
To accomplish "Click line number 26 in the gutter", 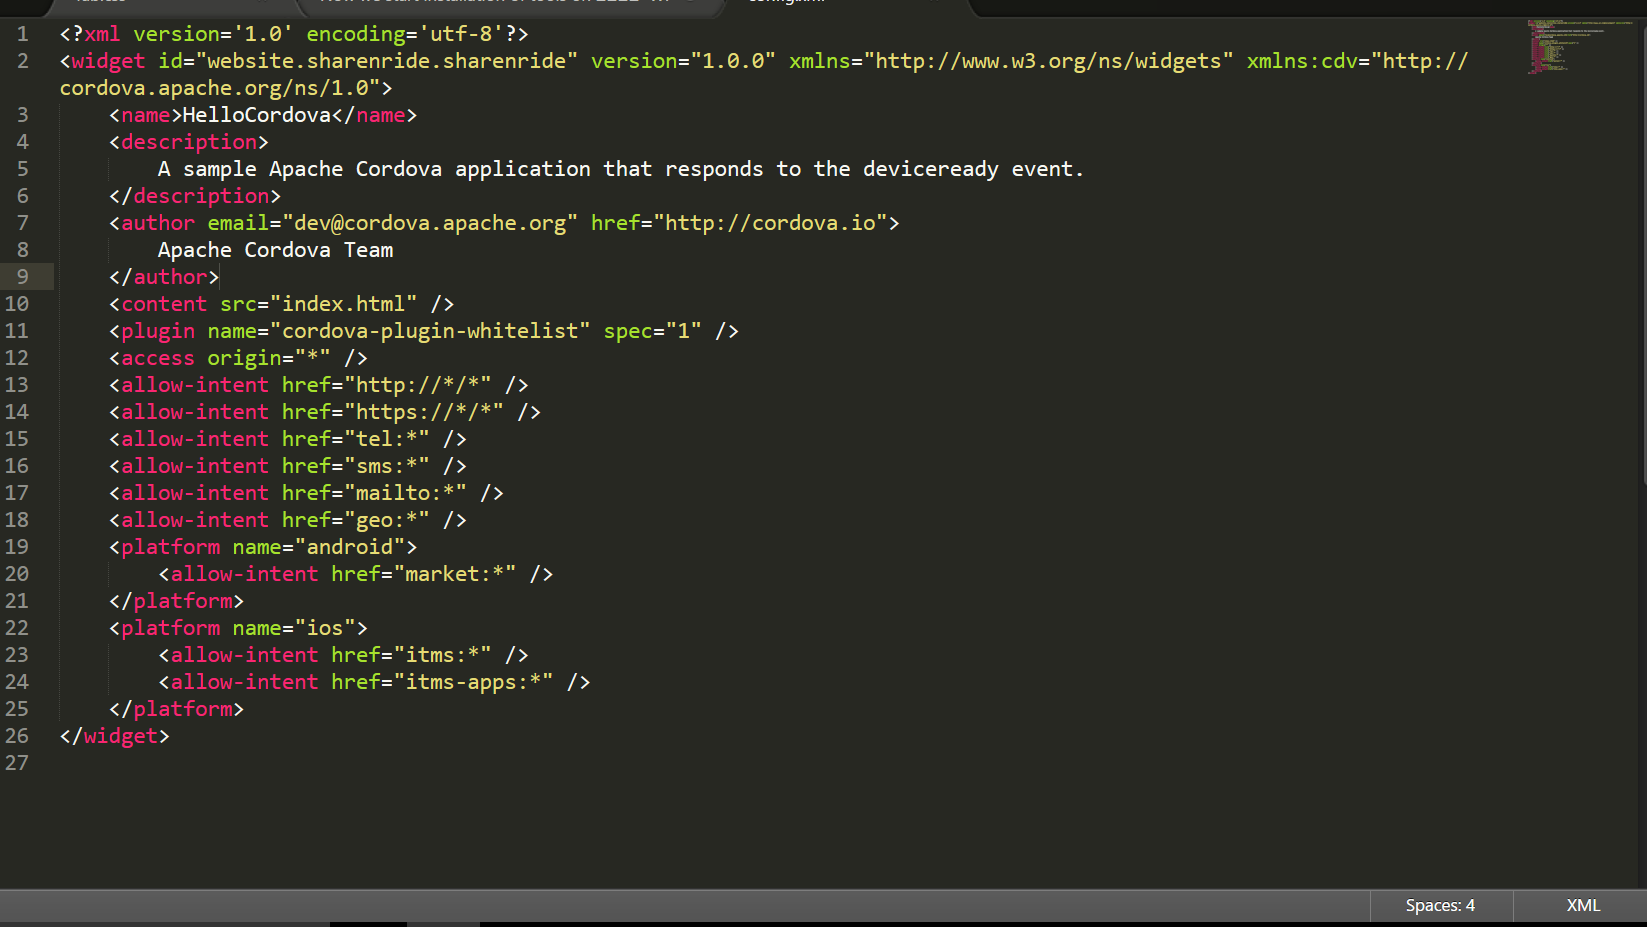I will [17, 736].
